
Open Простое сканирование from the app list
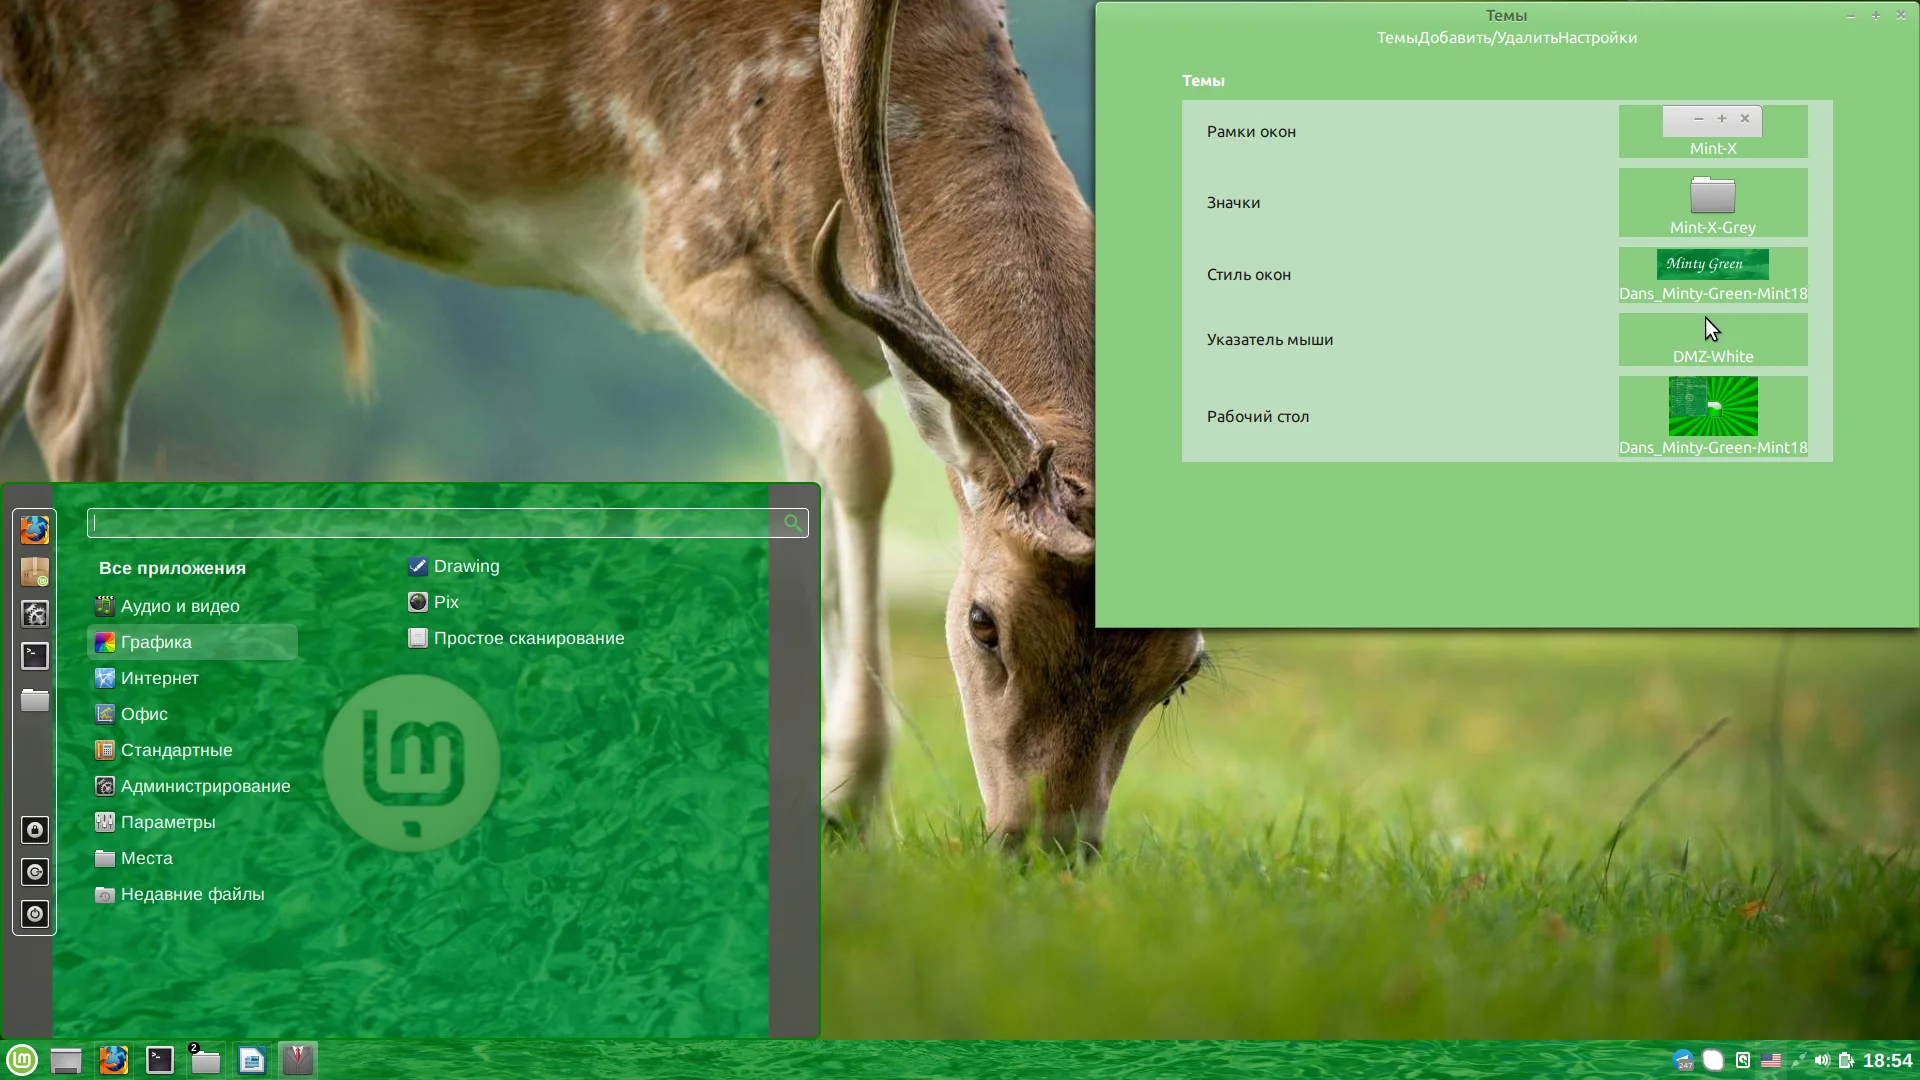528,638
